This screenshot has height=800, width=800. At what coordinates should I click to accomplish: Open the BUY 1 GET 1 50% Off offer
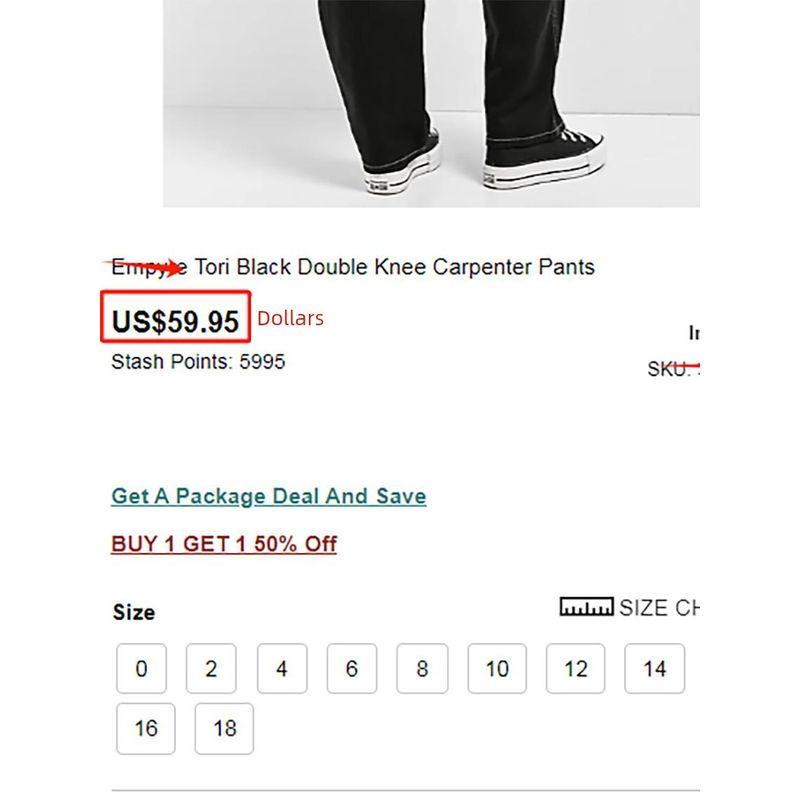pyautogui.click(x=224, y=544)
